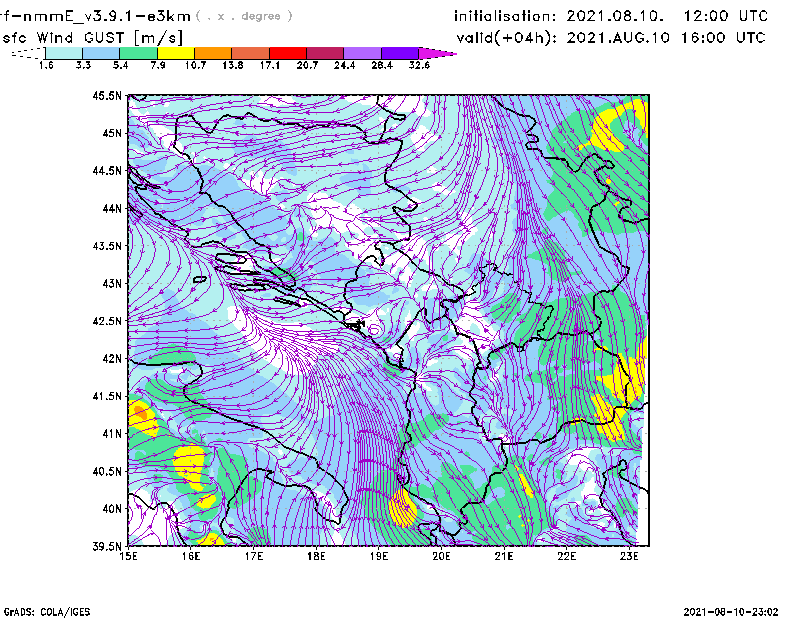Click the '45N' latitude label

pyautogui.click(x=112, y=133)
